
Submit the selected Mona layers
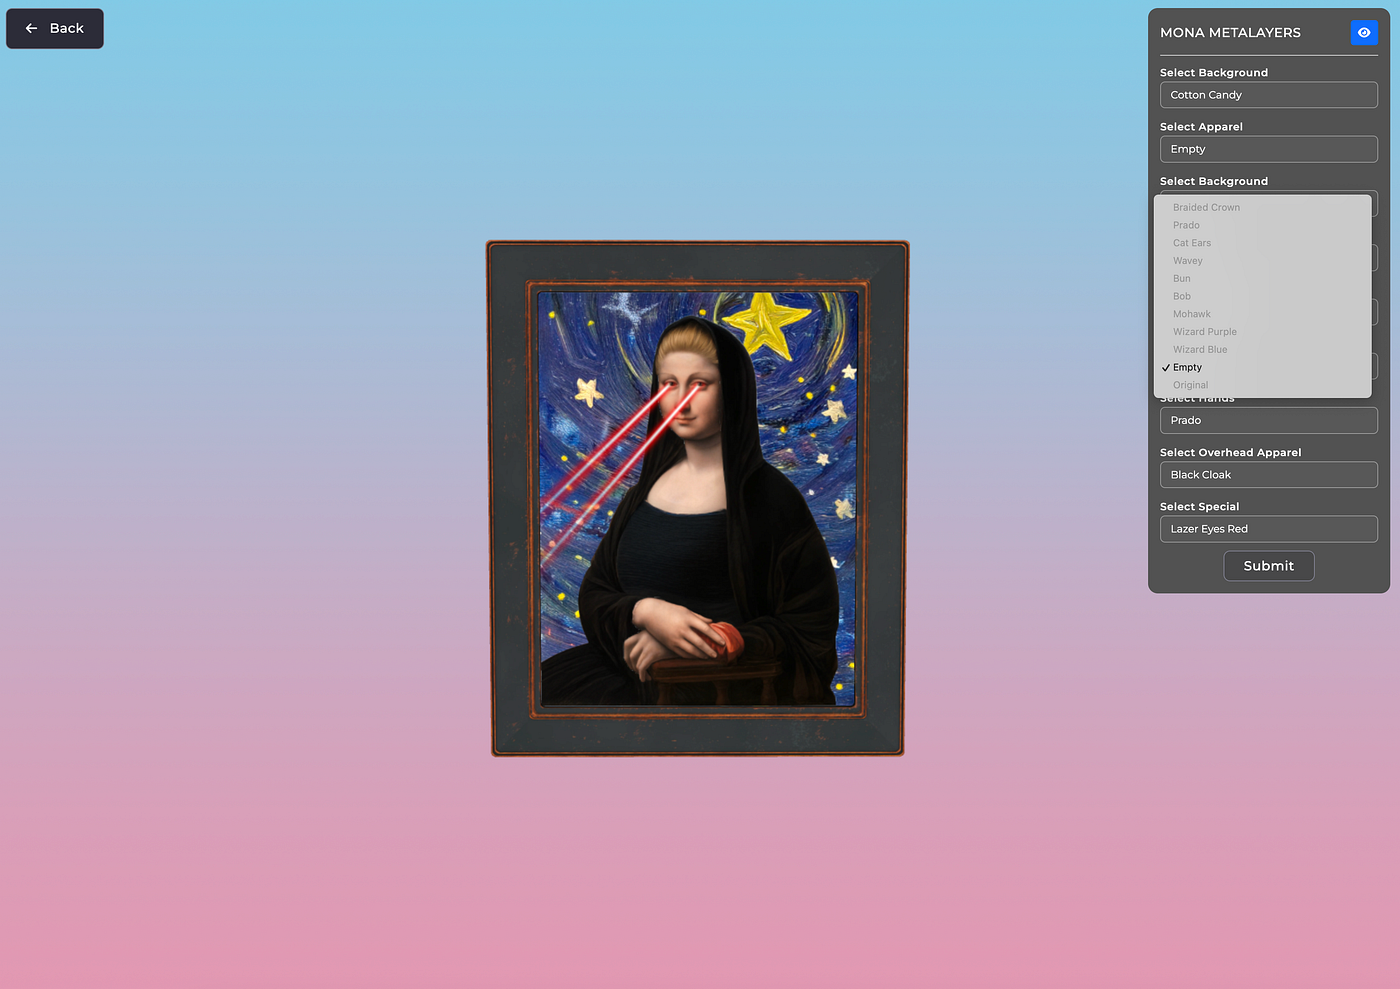(x=1268, y=566)
